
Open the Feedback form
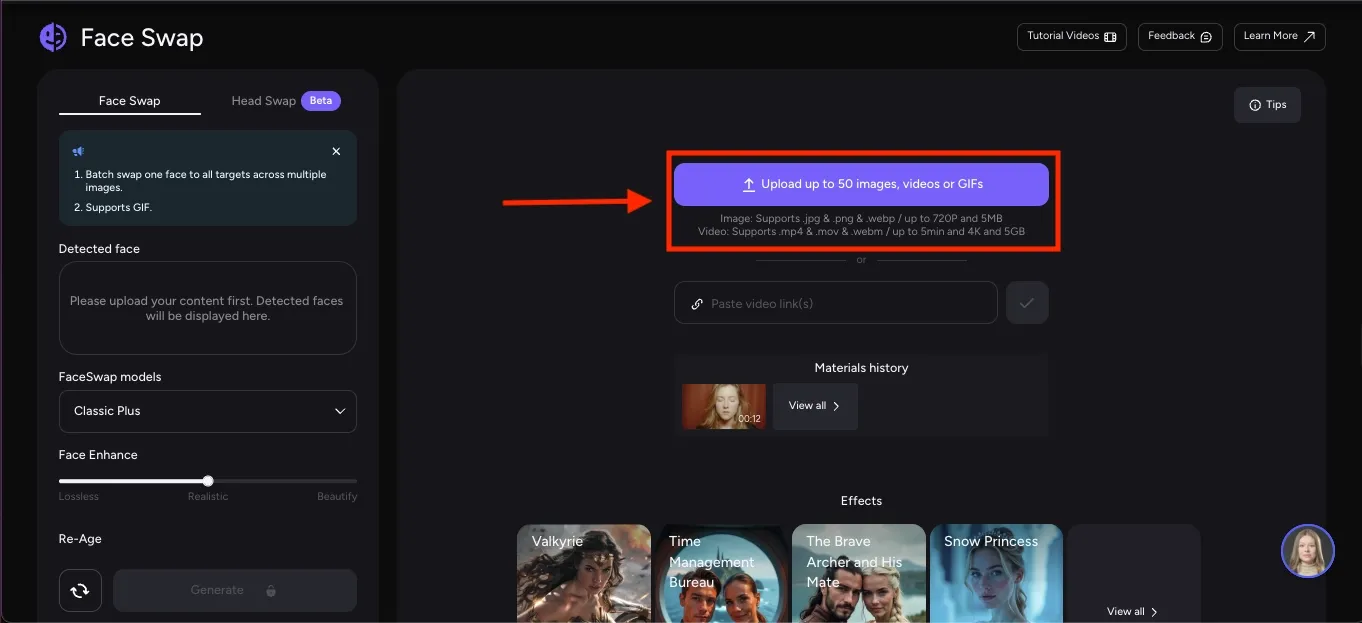tap(1180, 36)
